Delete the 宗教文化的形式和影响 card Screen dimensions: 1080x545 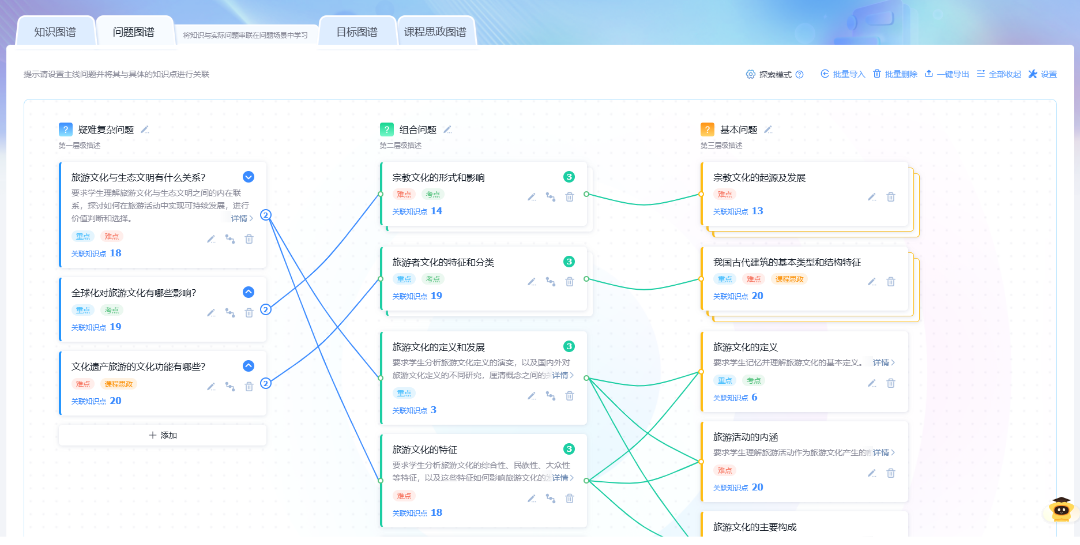tap(570, 197)
